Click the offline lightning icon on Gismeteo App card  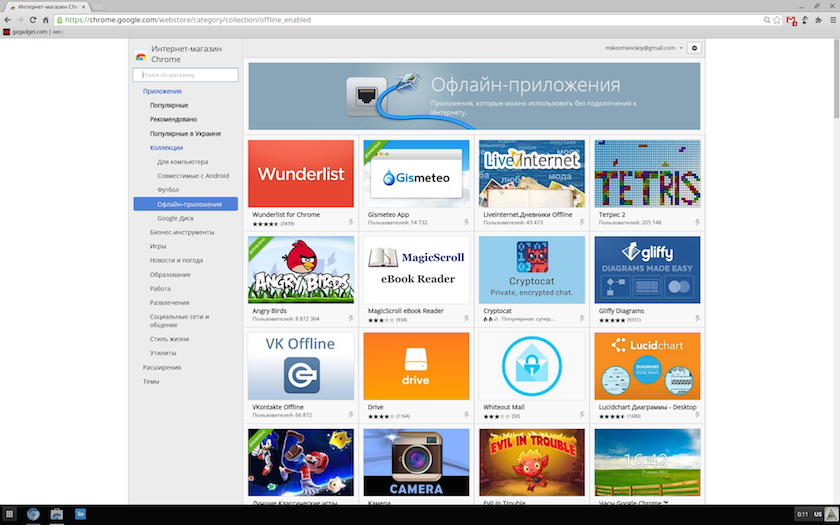(466, 222)
